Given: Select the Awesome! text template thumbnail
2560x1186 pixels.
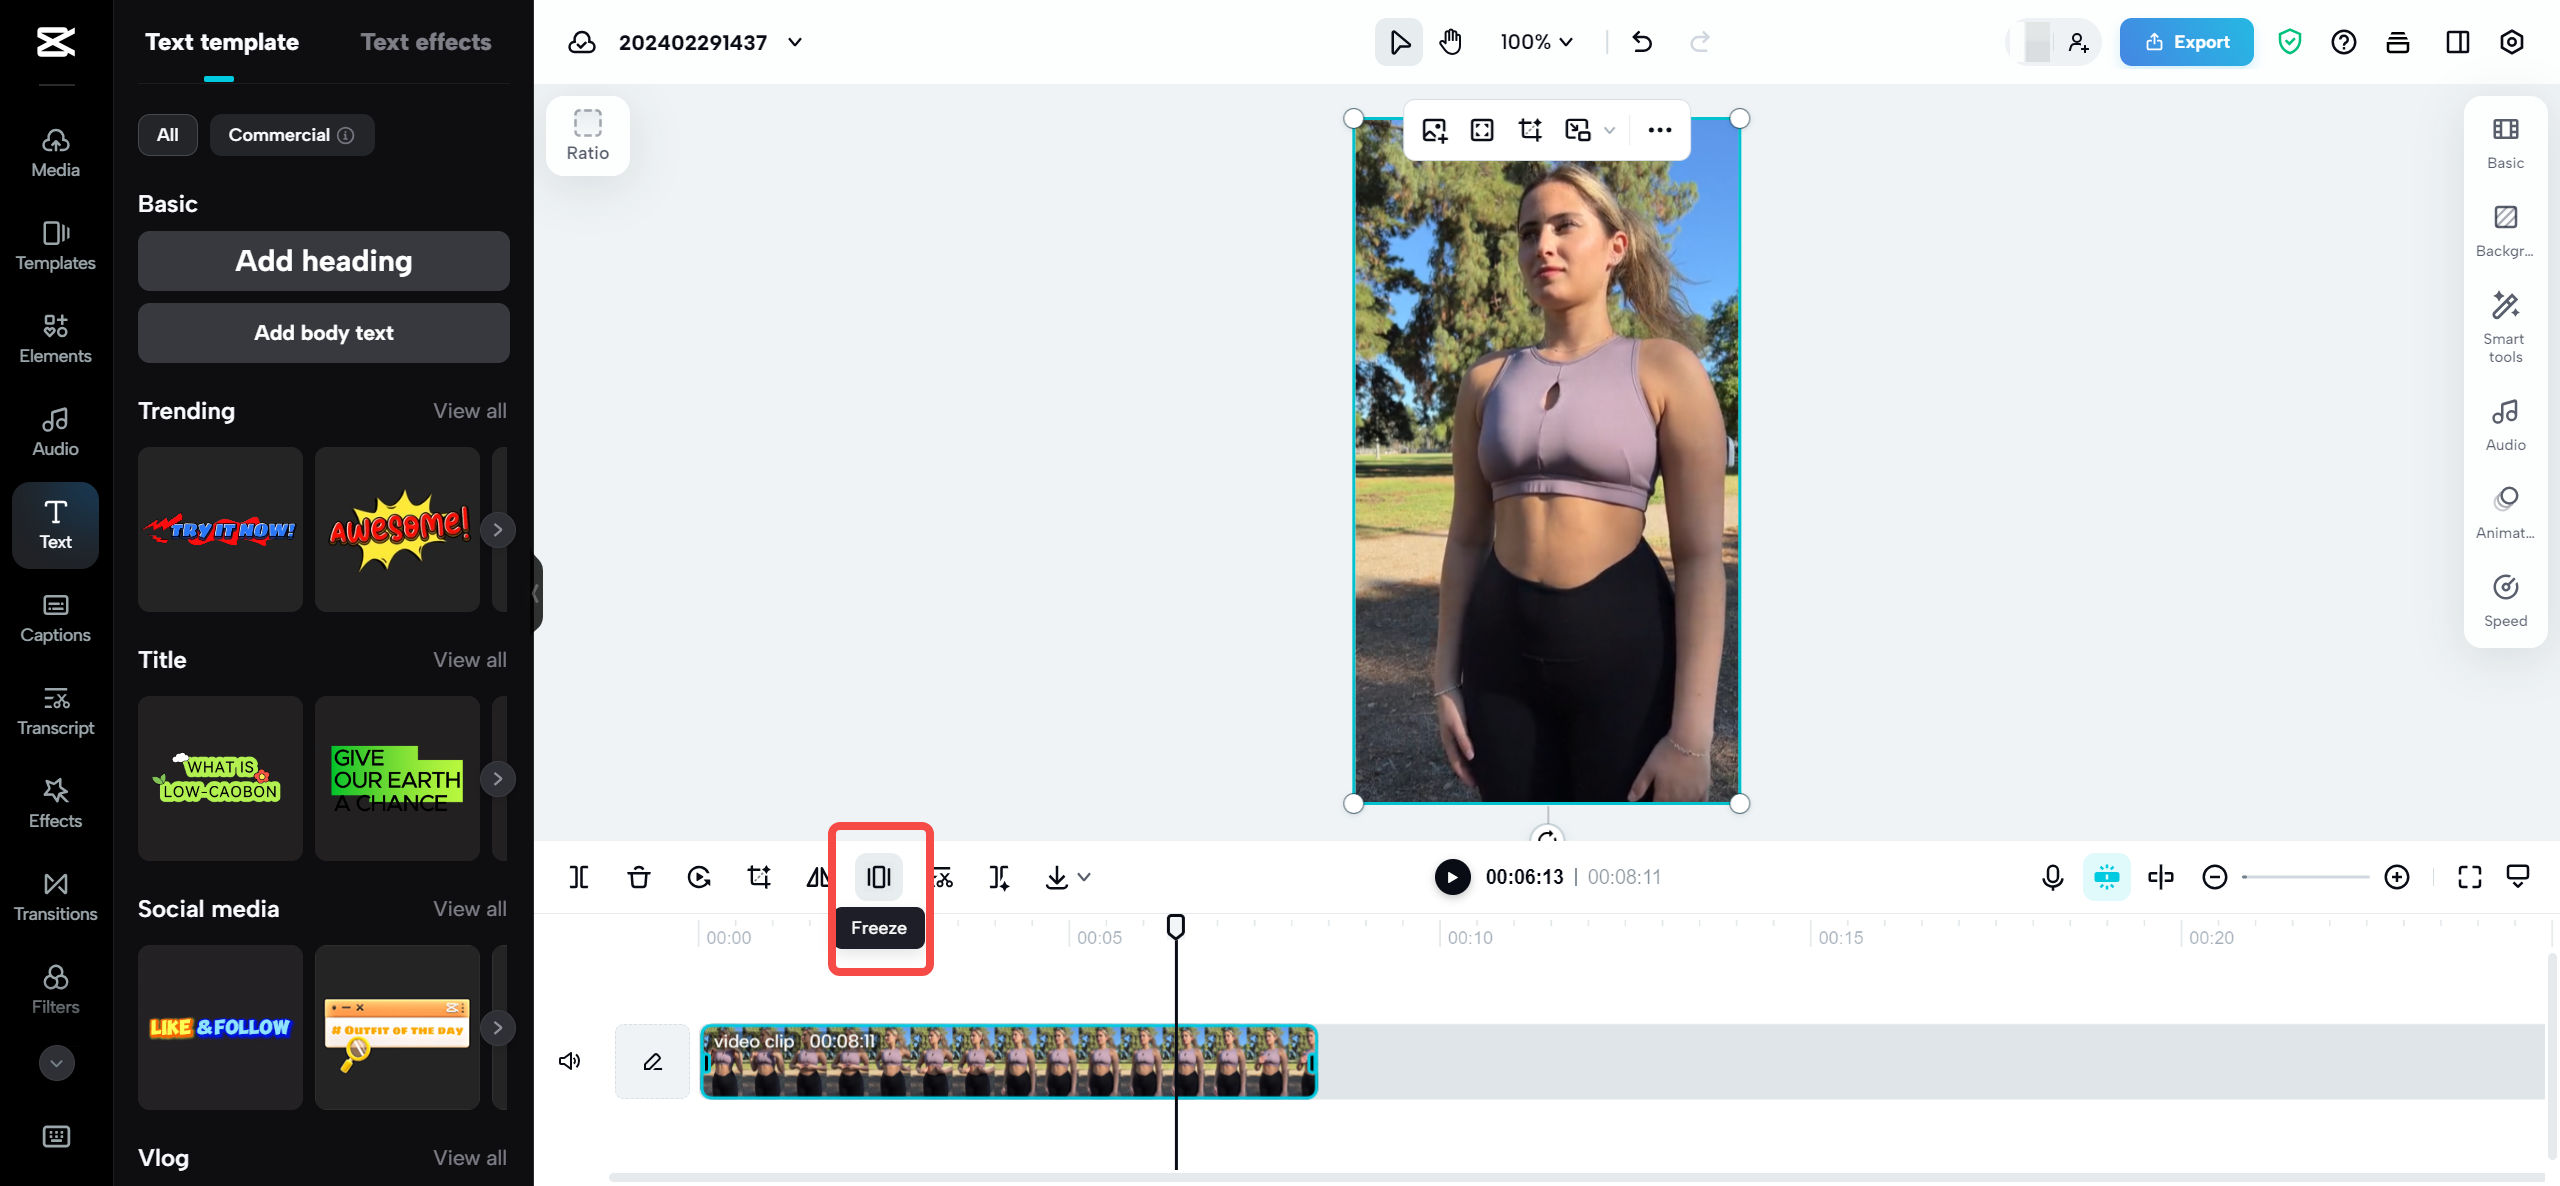Looking at the screenshot, I should pos(396,529).
